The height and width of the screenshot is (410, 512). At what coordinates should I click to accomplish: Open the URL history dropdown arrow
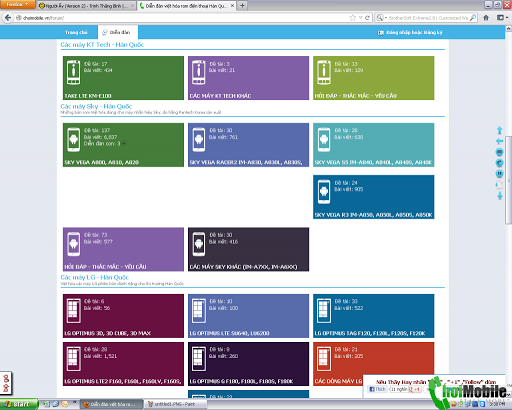coord(361,18)
